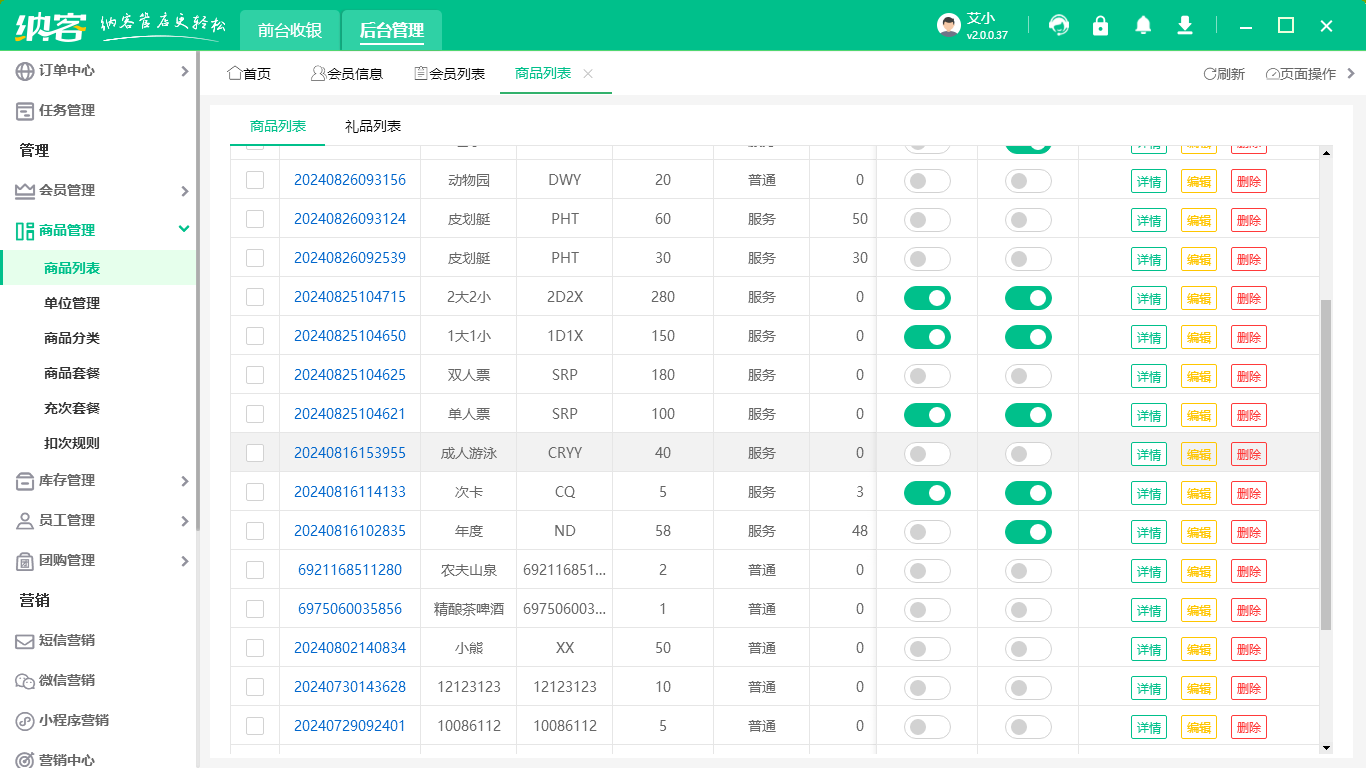Click the 团购管理 sidebar icon
1366x768 pixels.
click(25, 561)
